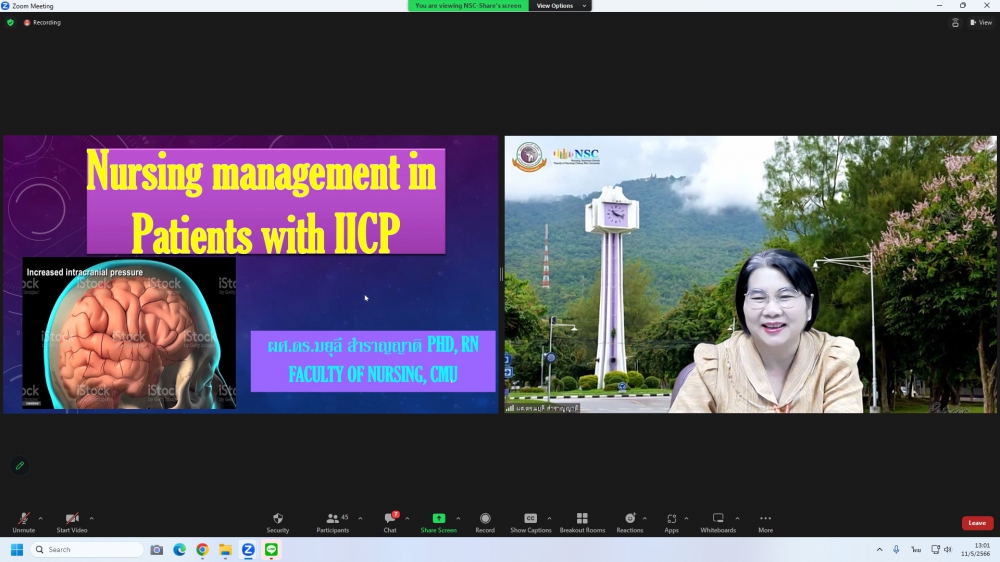Toggle Show Captions

pos(531,519)
